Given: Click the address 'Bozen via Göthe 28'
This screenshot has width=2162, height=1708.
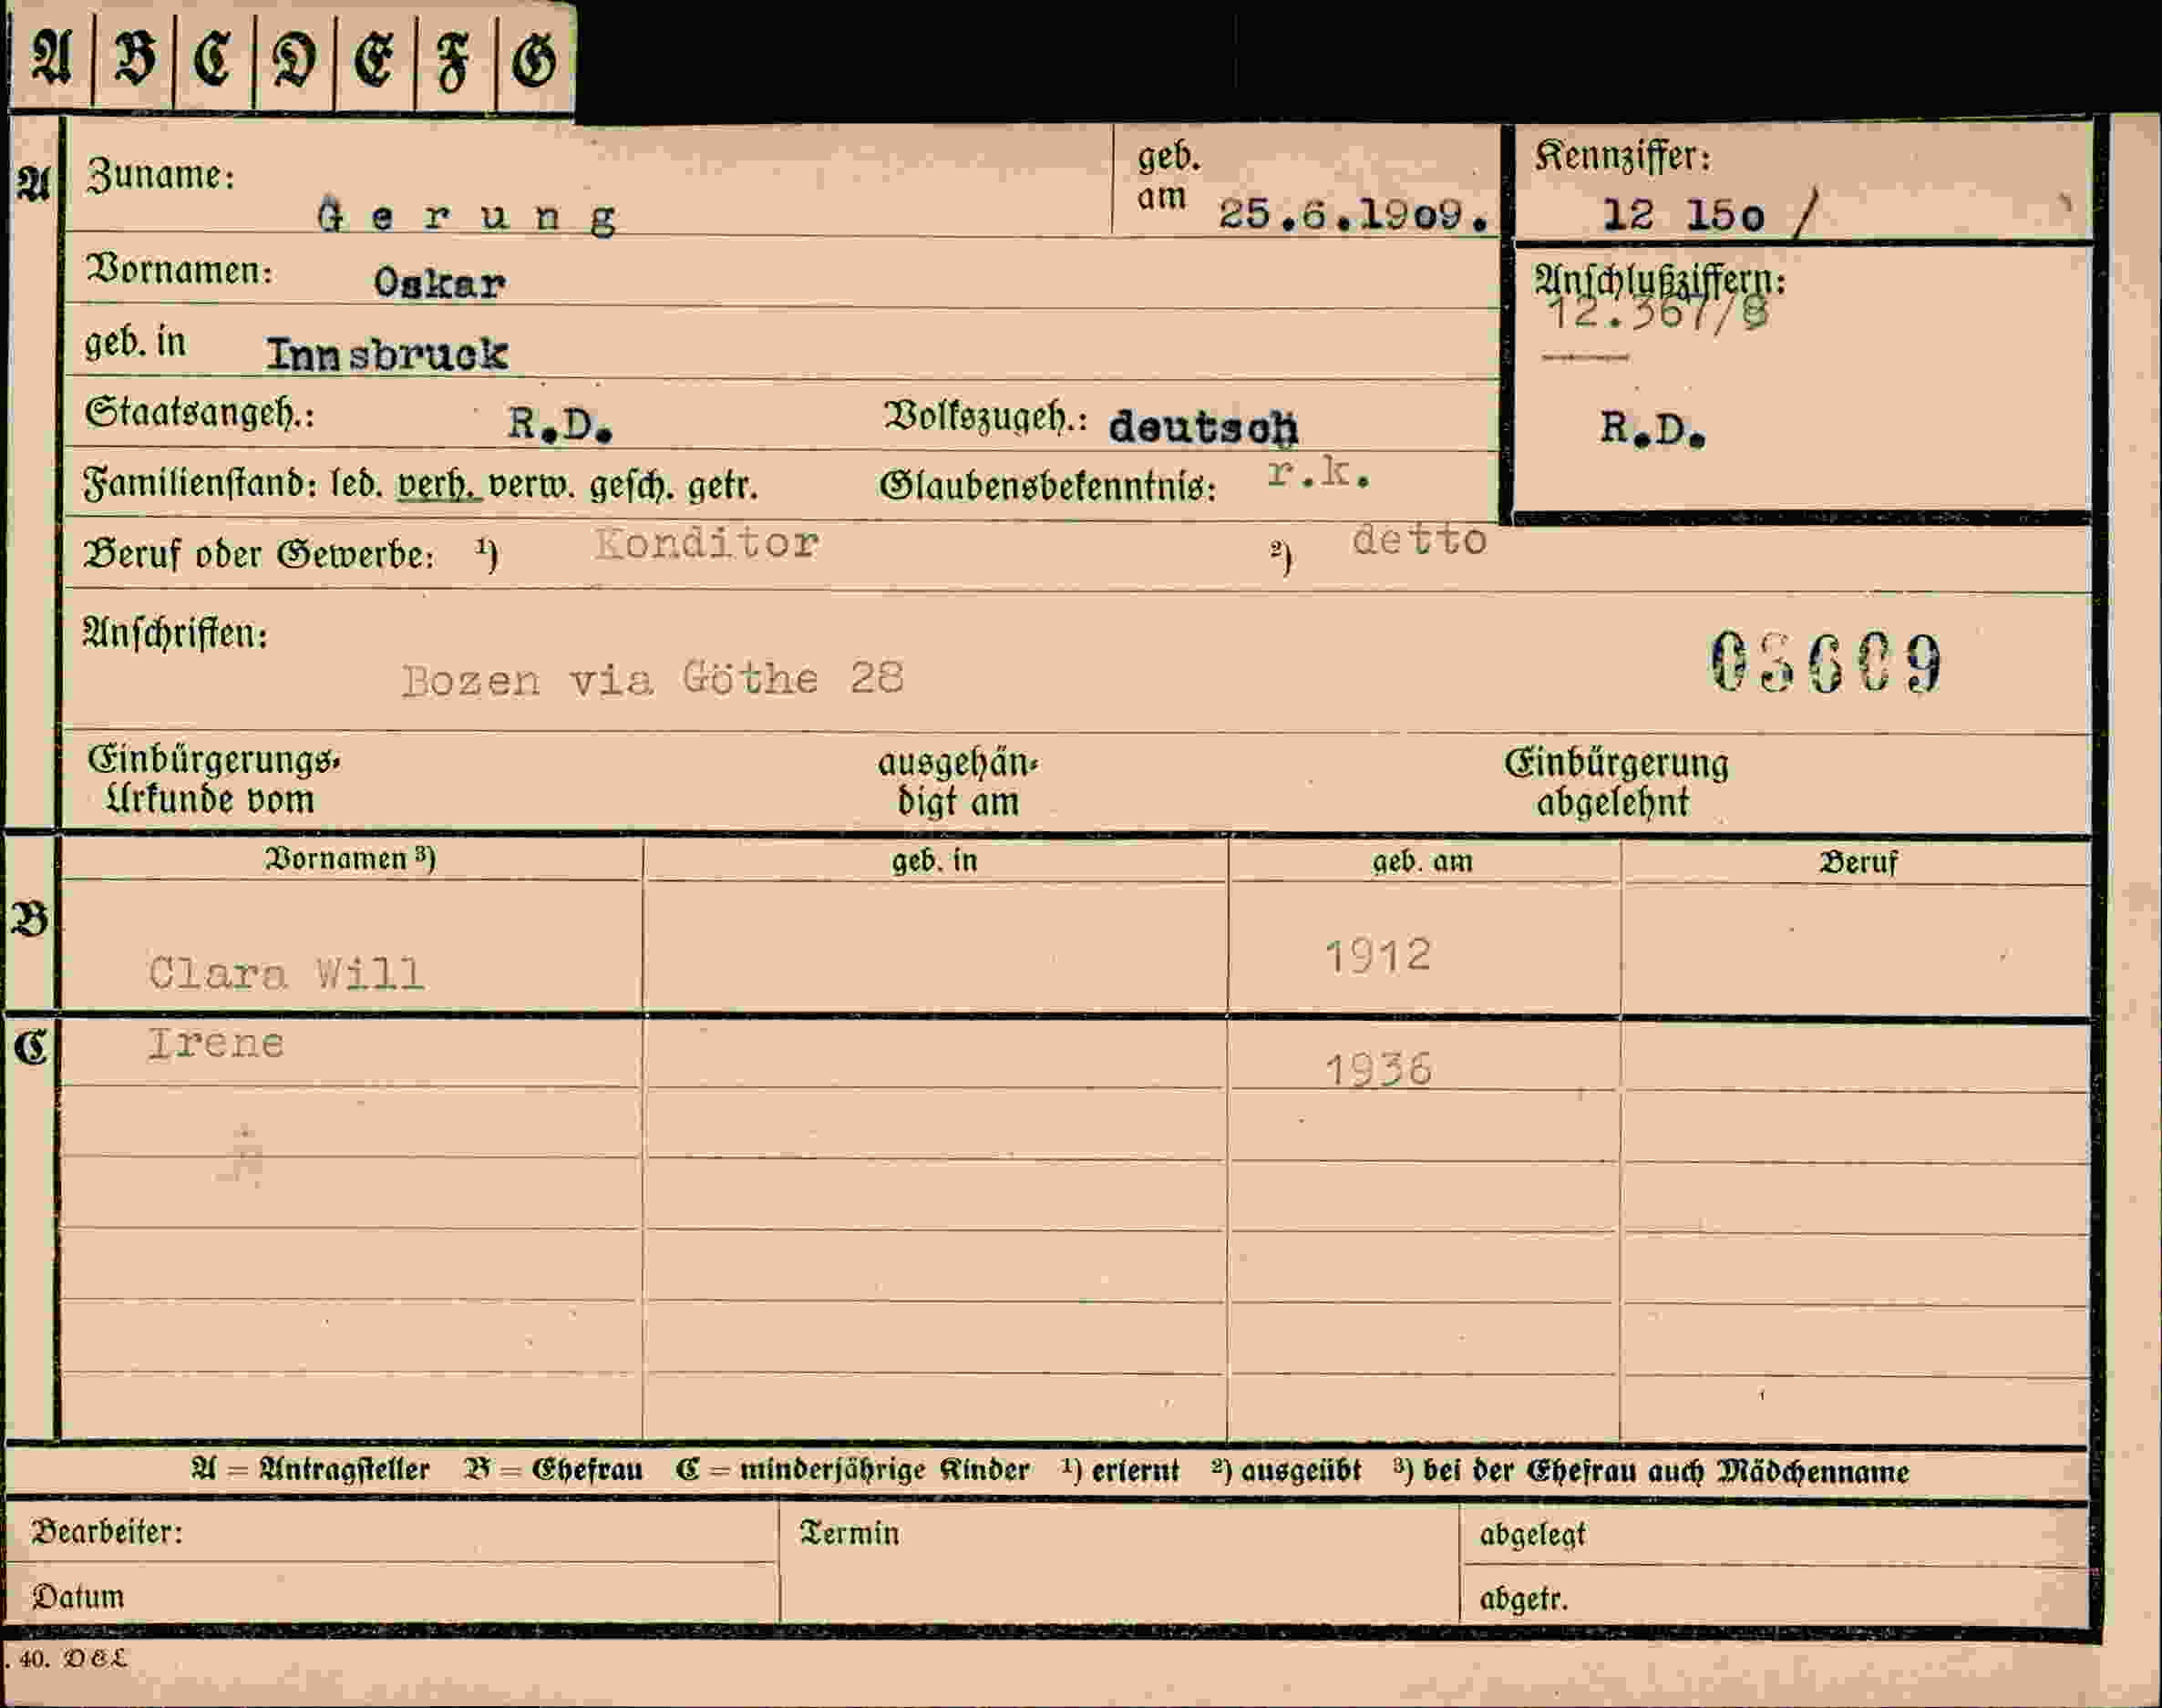Looking at the screenshot, I should click(x=653, y=679).
